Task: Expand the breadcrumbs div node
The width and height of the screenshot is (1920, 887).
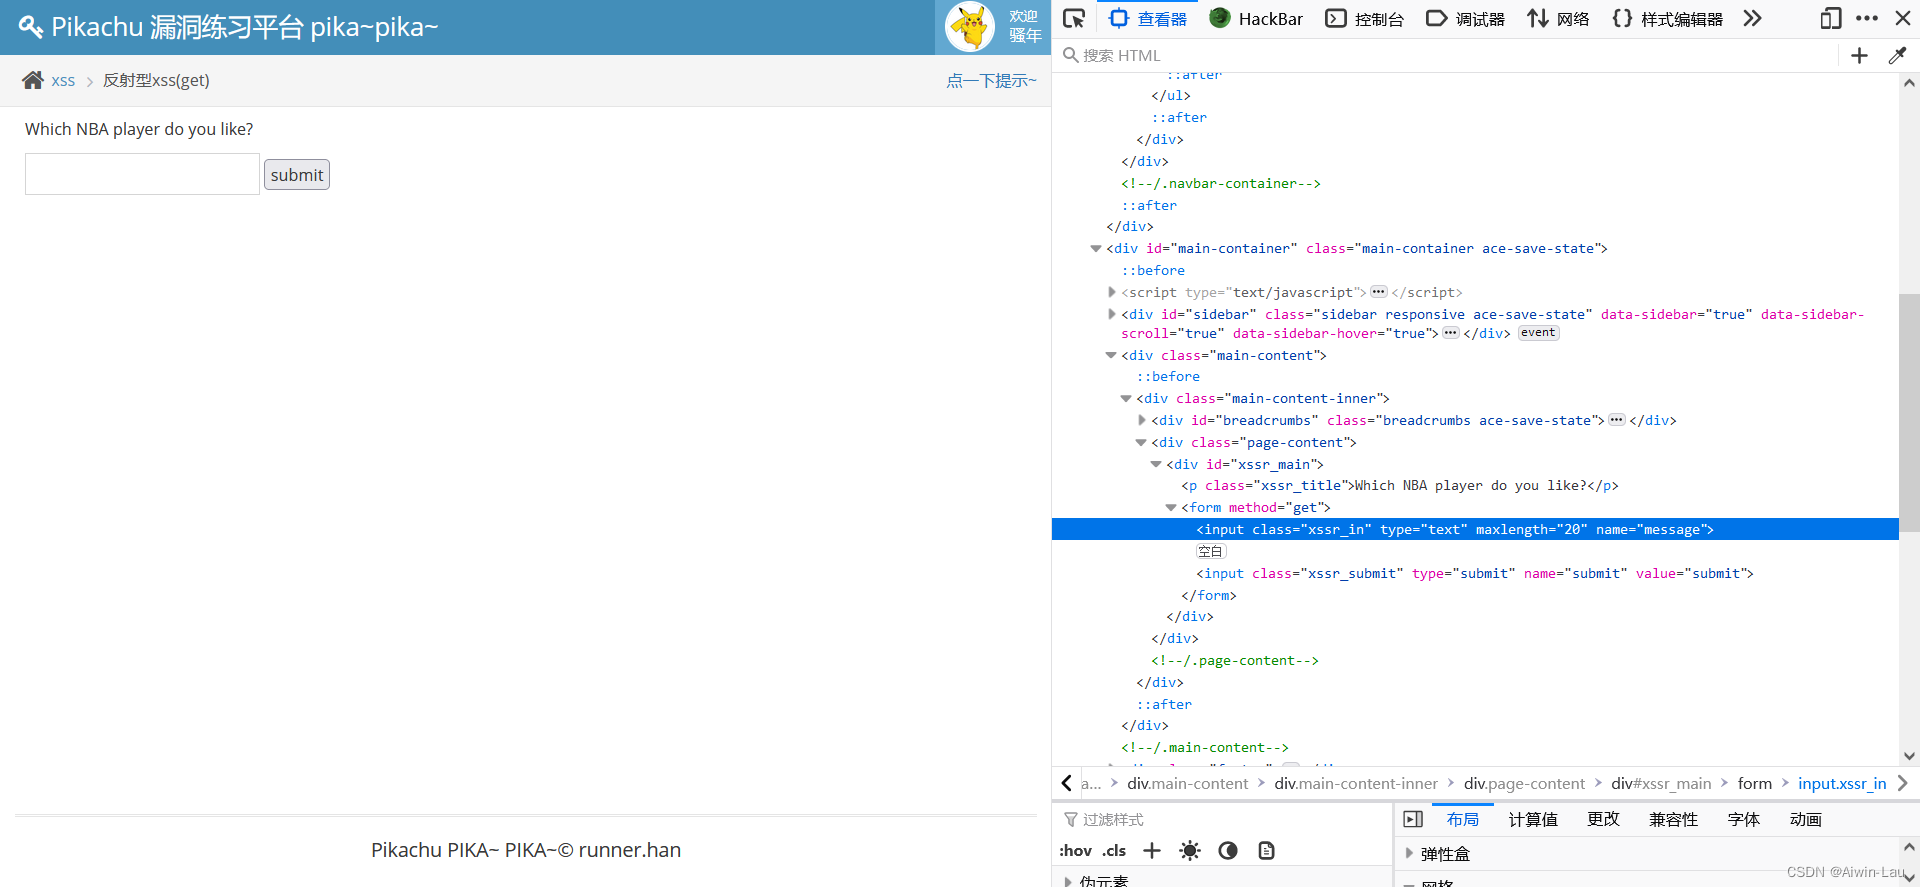Action: 1141,421
